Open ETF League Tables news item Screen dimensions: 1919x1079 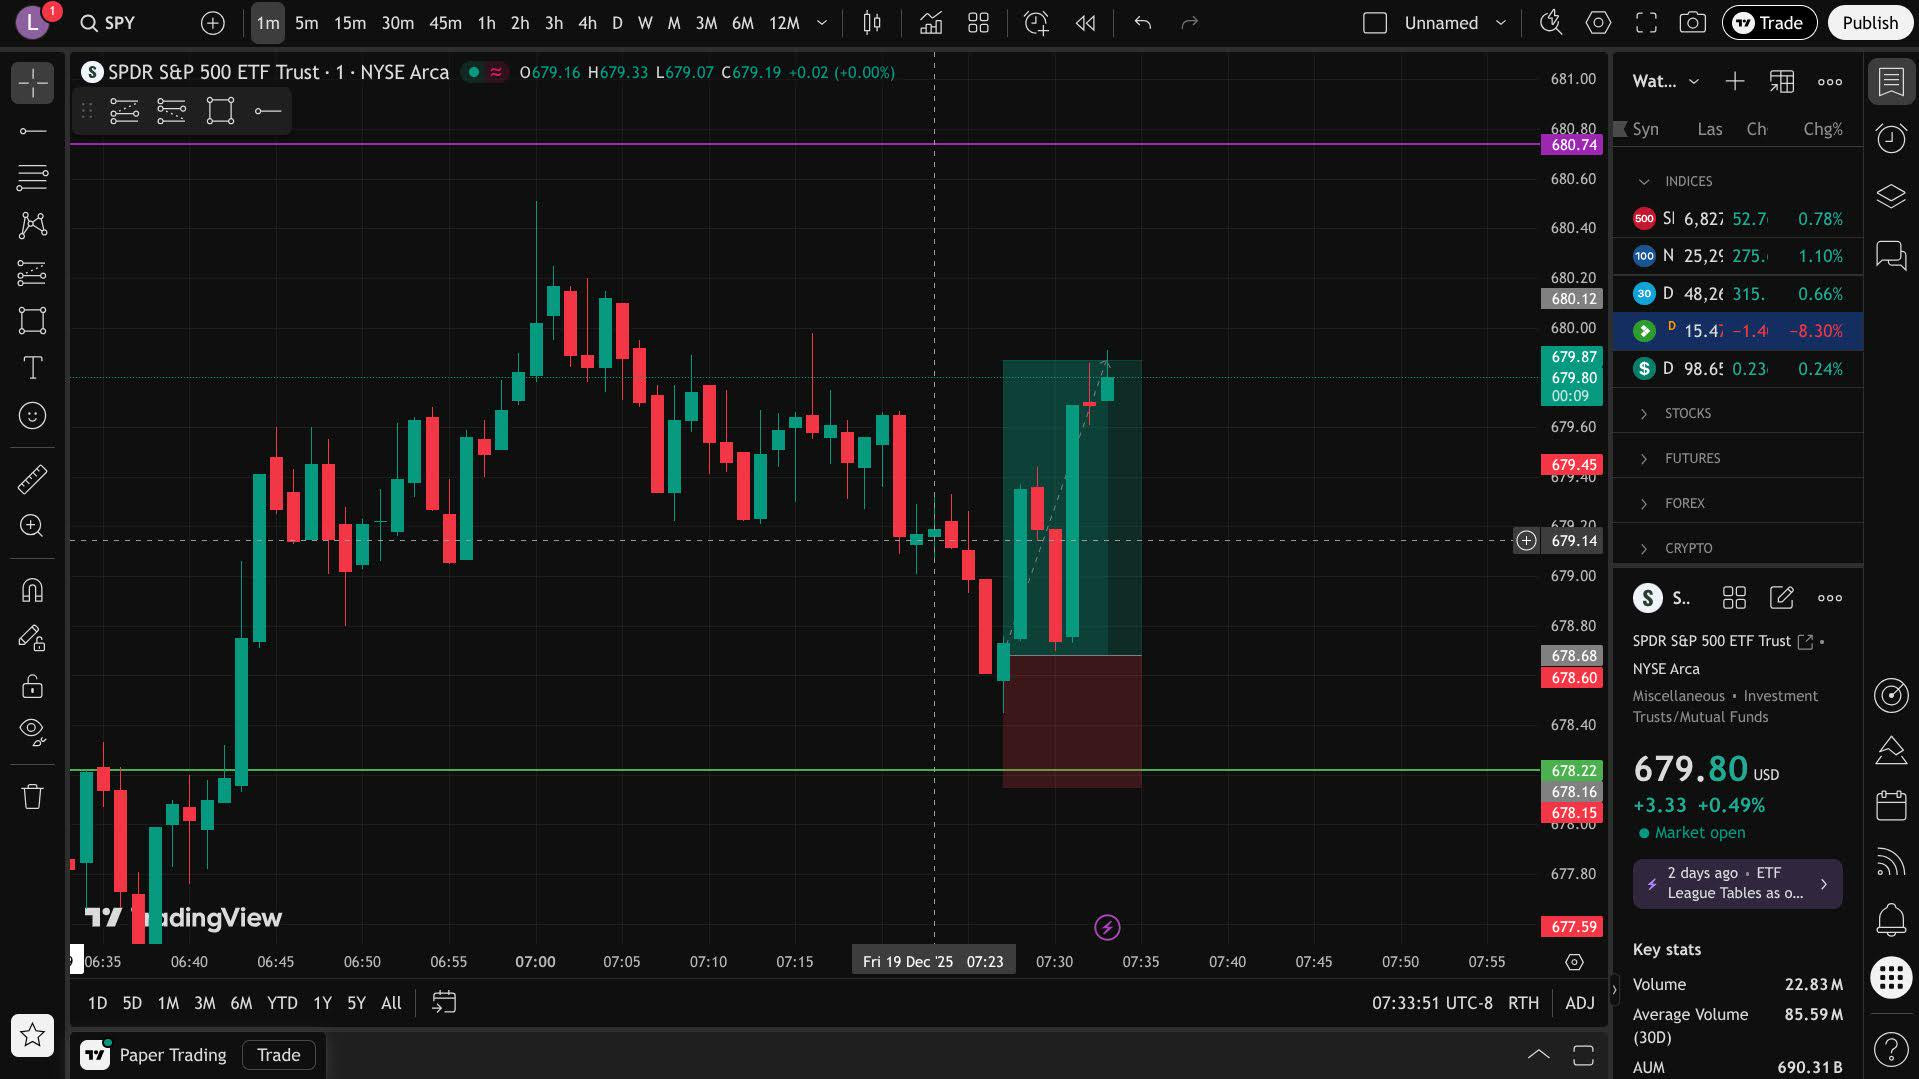point(1737,884)
